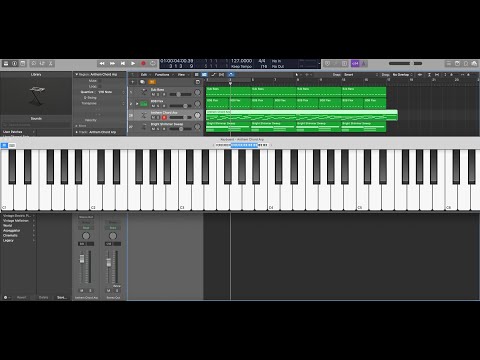Expand the 808 track stack disclosure triangle
480x360 pixels.
click(x=137, y=104)
